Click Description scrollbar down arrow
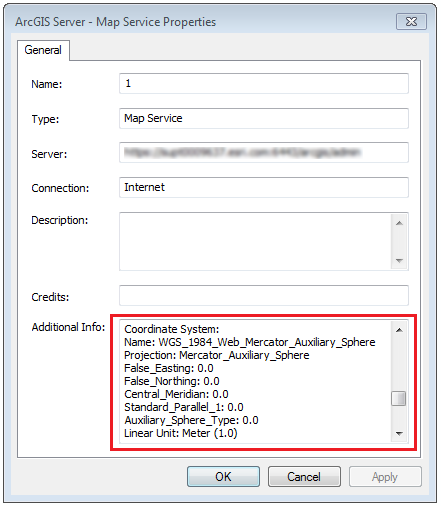 pyautogui.click(x=399, y=260)
